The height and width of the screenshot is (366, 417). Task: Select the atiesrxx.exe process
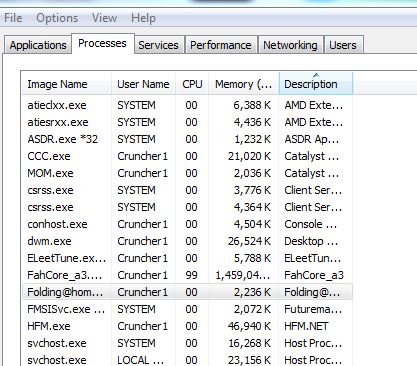(187, 122)
